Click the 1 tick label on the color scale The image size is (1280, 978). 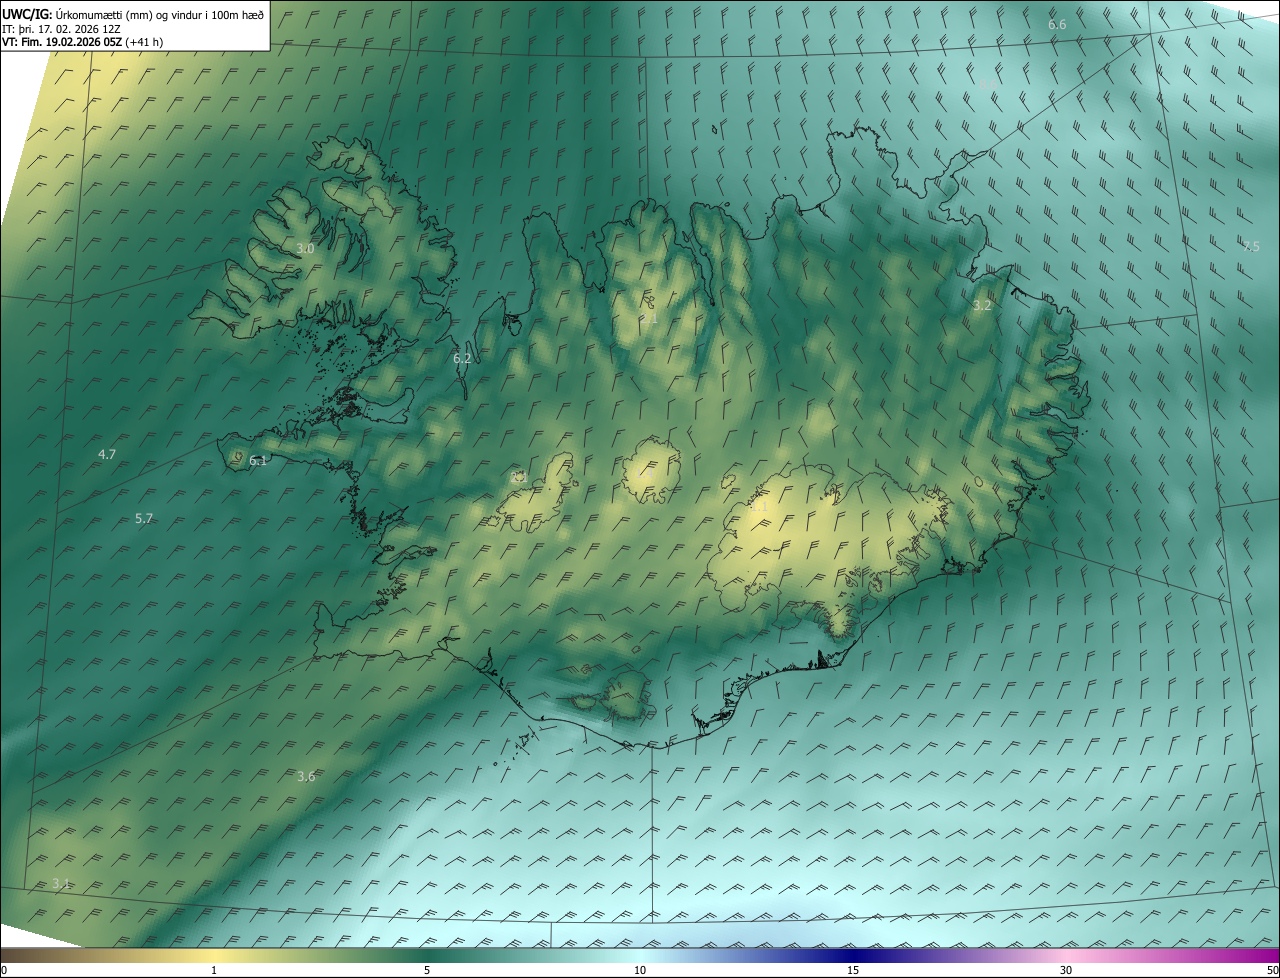click(214, 970)
